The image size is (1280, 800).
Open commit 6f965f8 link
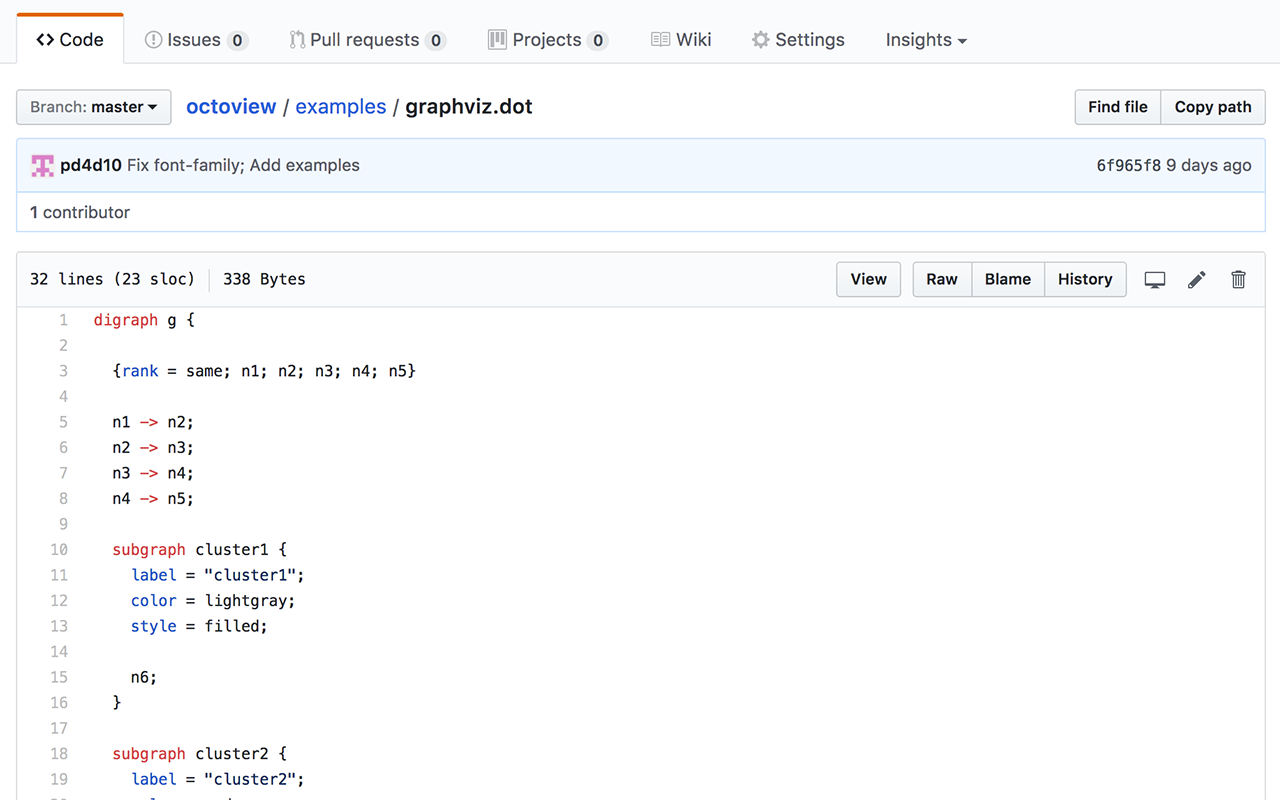(x=1128, y=166)
